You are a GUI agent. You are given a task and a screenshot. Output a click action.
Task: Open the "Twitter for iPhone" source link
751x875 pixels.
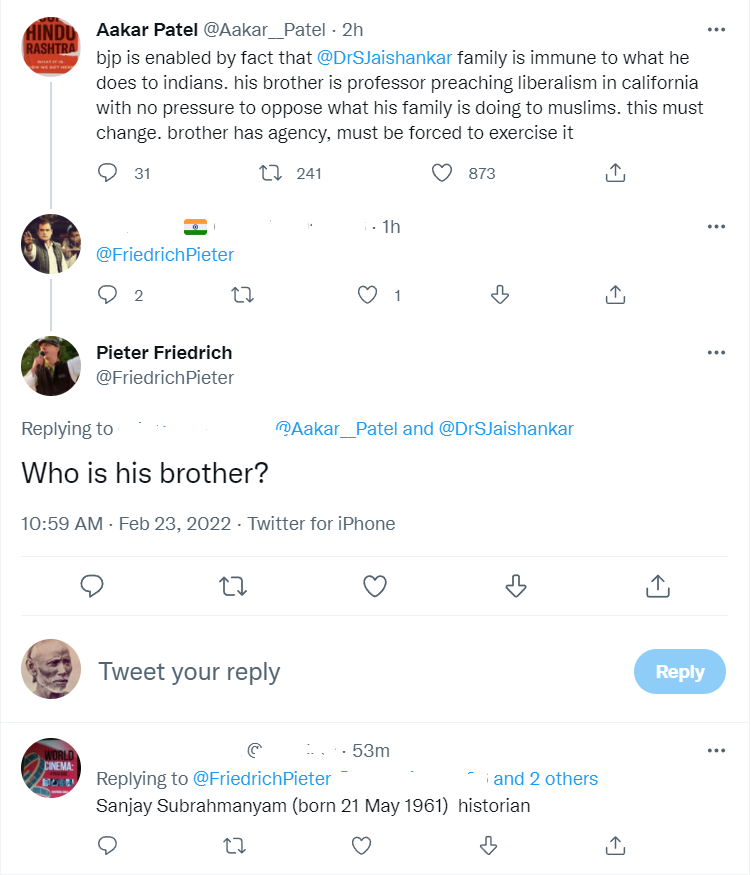click(322, 524)
